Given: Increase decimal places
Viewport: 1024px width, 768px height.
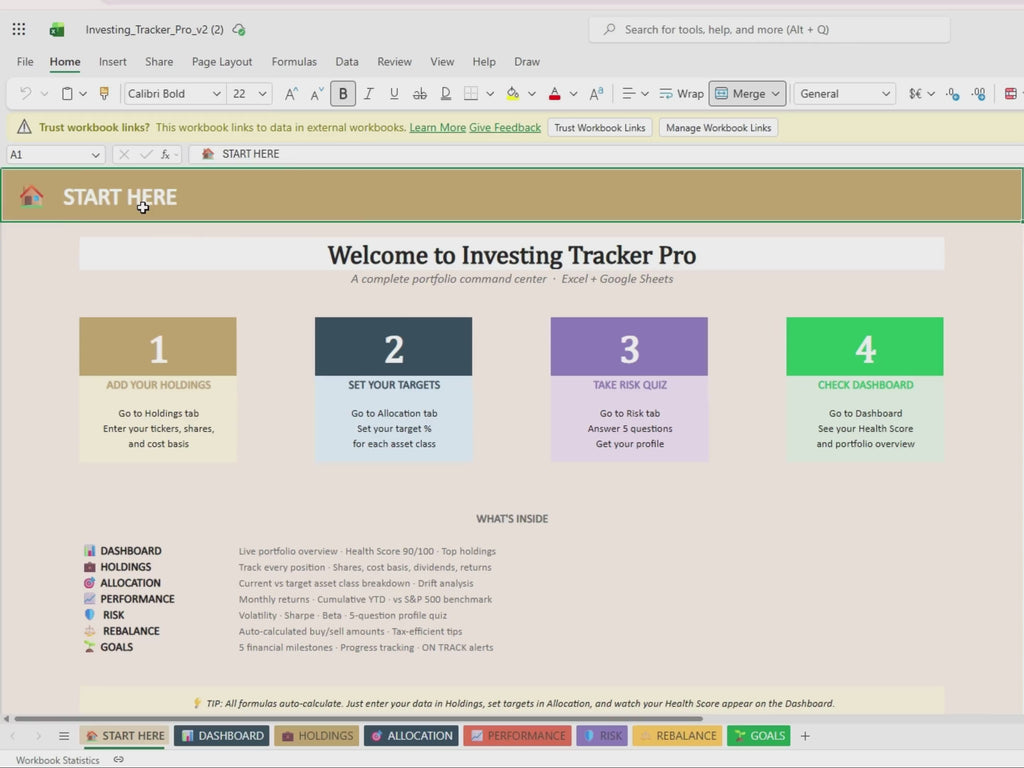Looking at the screenshot, I should 978,93.
